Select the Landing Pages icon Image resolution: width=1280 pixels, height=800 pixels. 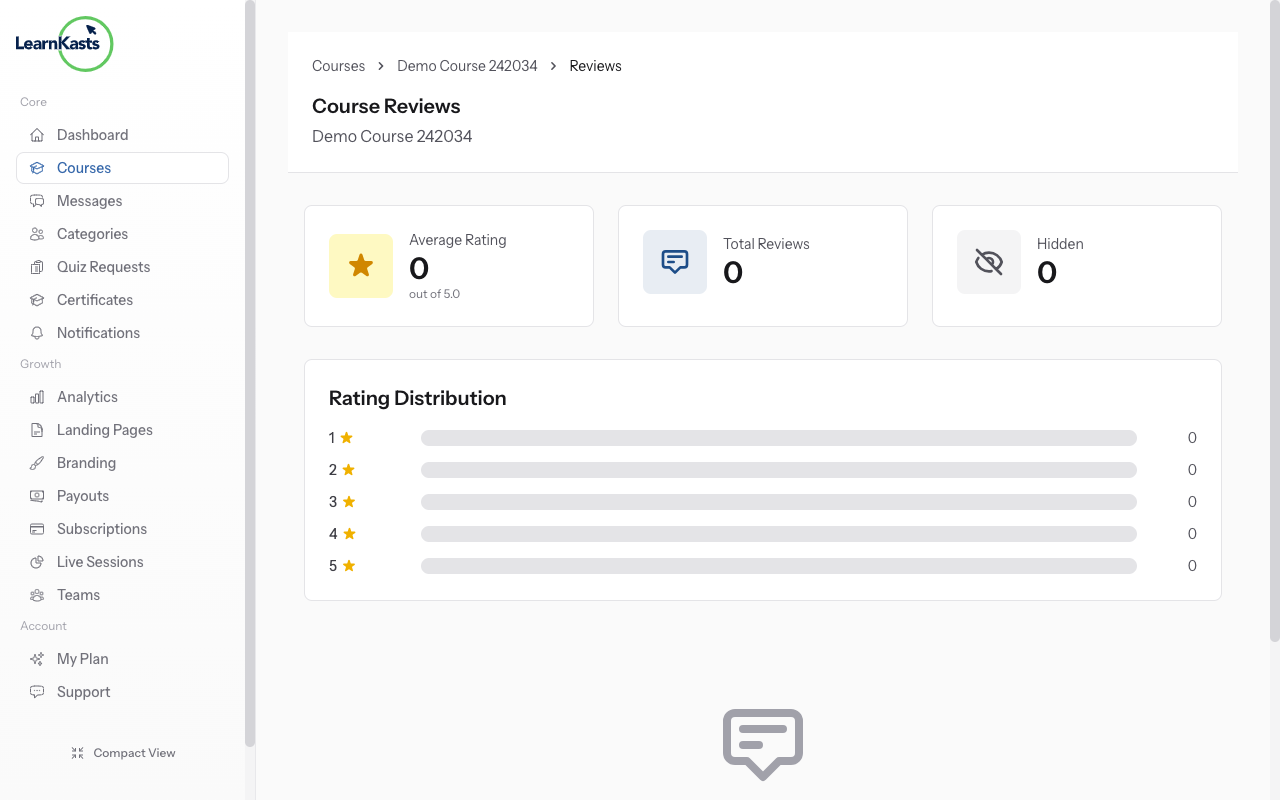coord(37,429)
